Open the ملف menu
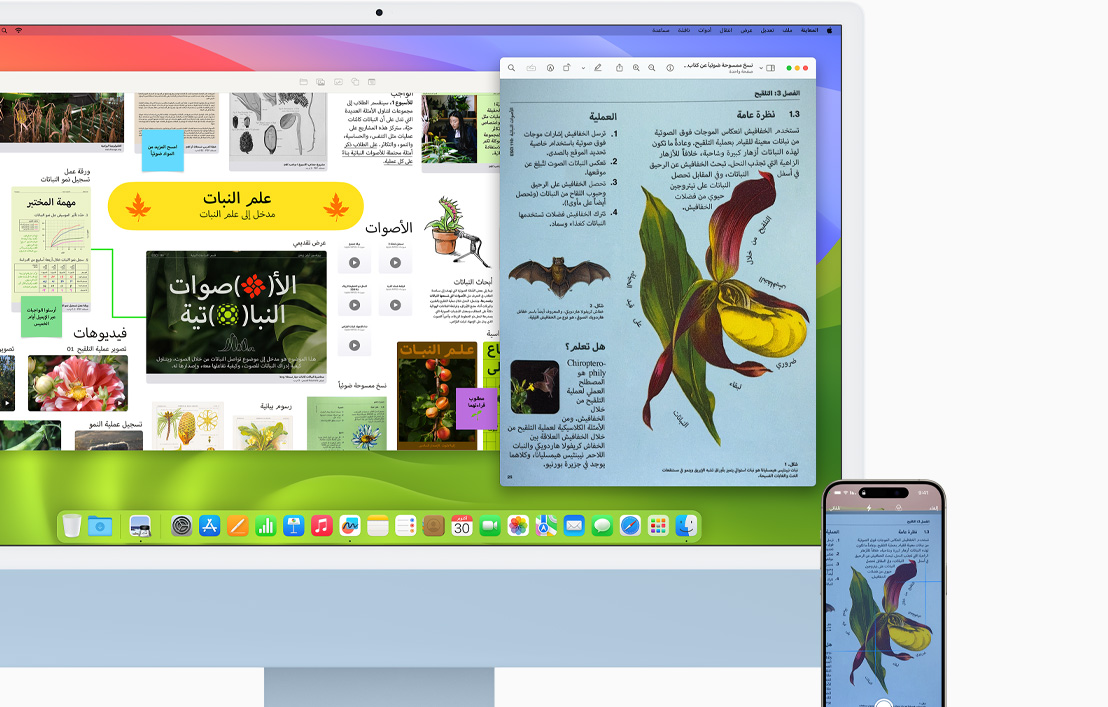The height and width of the screenshot is (707, 1108). (787, 30)
